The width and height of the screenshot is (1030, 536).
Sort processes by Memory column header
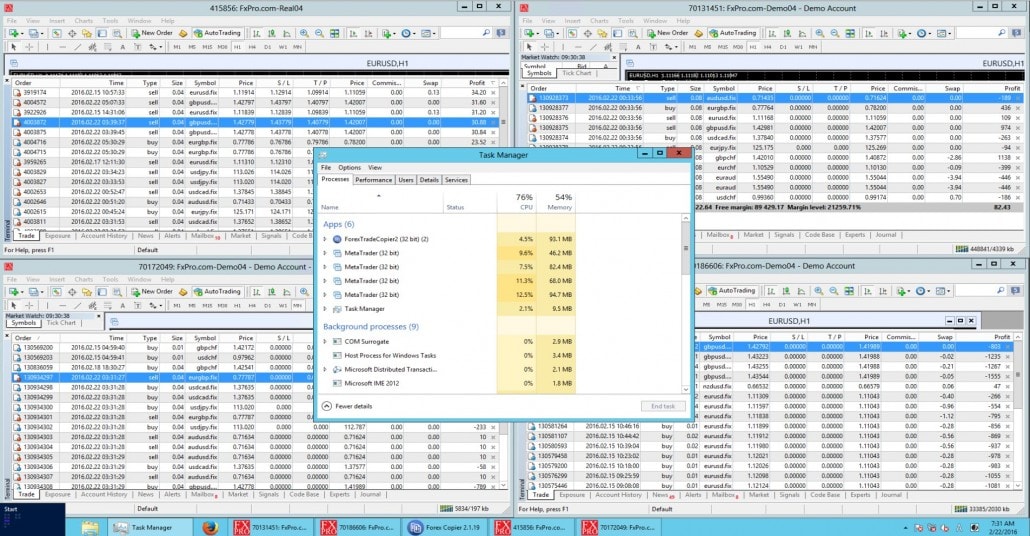(x=556, y=202)
